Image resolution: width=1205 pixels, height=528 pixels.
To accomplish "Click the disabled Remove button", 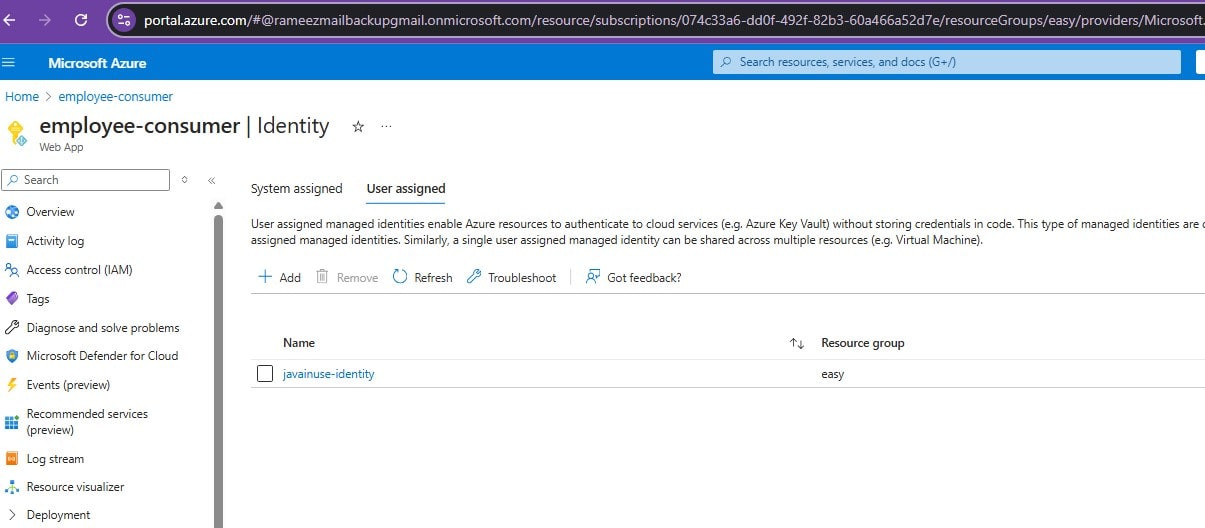I will tap(347, 277).
